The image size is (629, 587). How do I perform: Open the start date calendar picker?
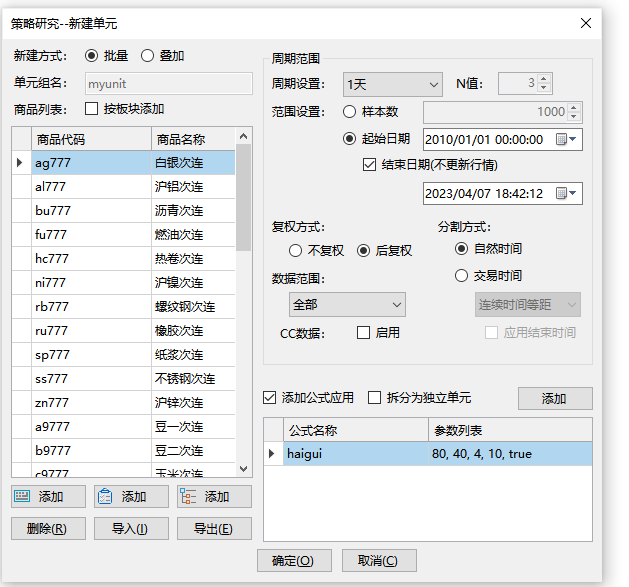566,140
